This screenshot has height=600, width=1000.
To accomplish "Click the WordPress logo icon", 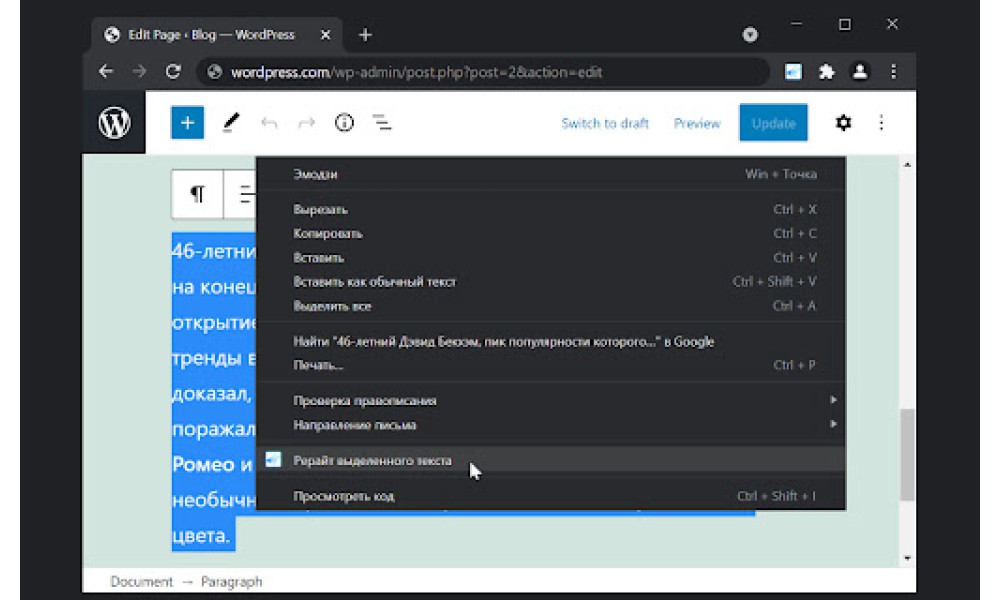I will [x=114, y=122].
